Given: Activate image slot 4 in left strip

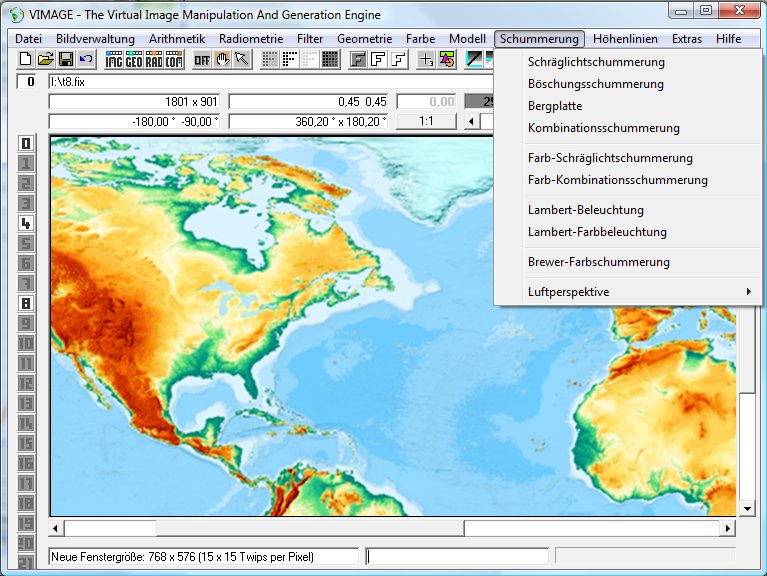Looking at the screenshot, I should (26, 223).
